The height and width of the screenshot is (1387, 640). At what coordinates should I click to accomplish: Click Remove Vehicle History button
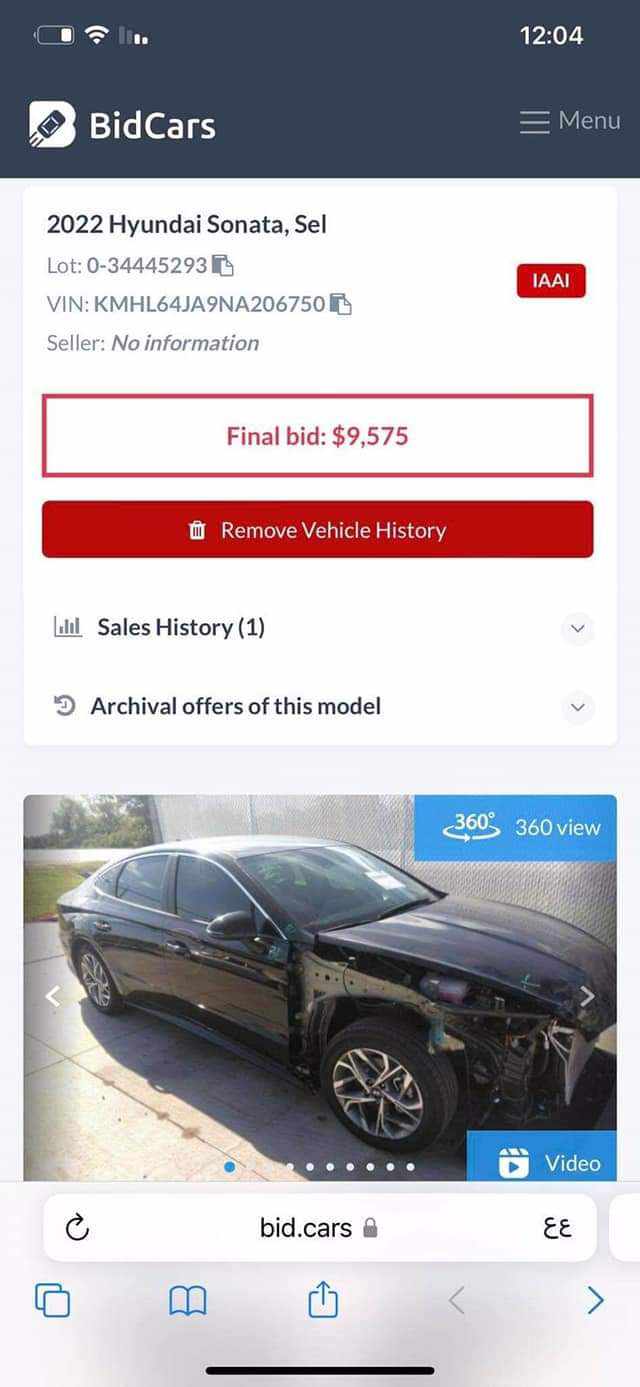[x=318, y=530]
